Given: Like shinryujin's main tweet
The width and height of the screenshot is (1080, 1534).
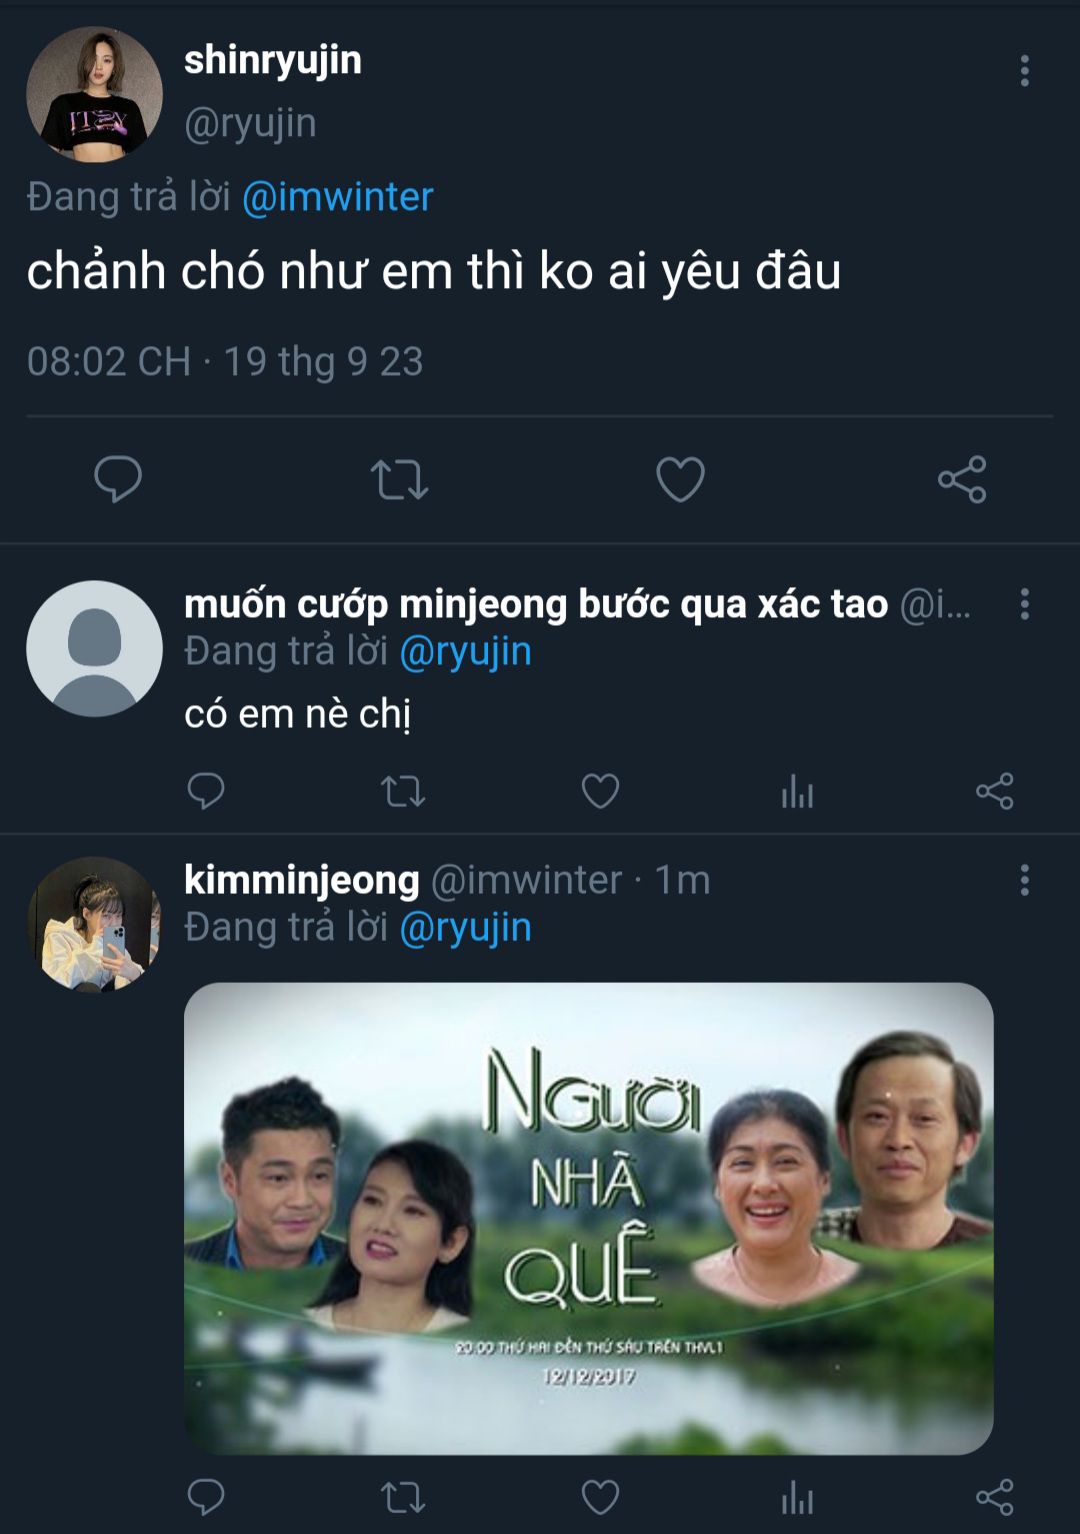Looking at the screenshot, I should (x=680, y=479).
